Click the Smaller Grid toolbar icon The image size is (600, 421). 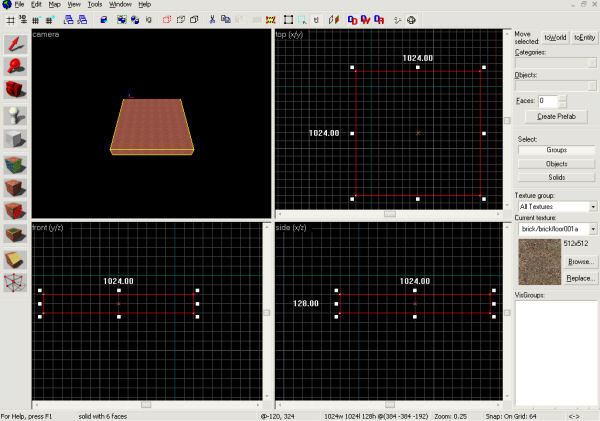pyautogui.click(x=37, y=20)
